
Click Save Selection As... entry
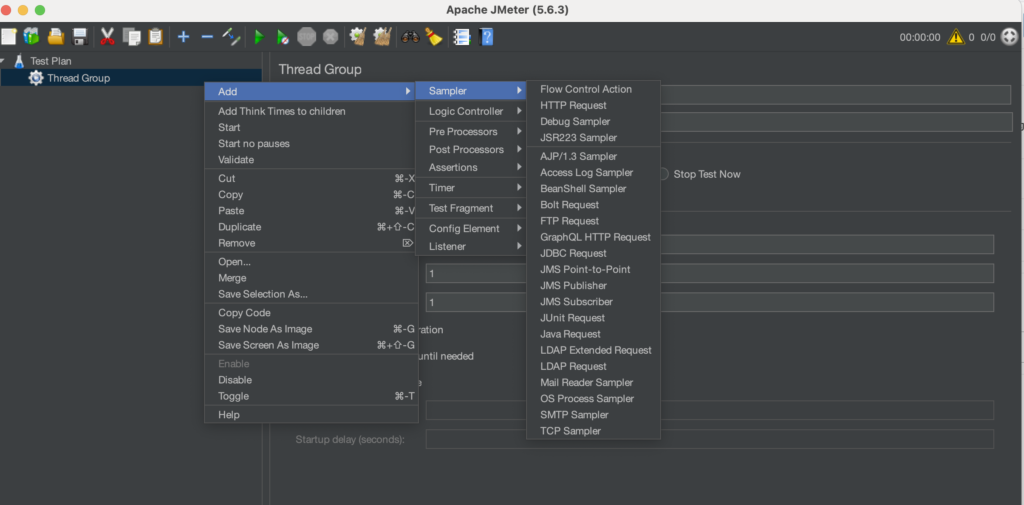tap(311, 294)
